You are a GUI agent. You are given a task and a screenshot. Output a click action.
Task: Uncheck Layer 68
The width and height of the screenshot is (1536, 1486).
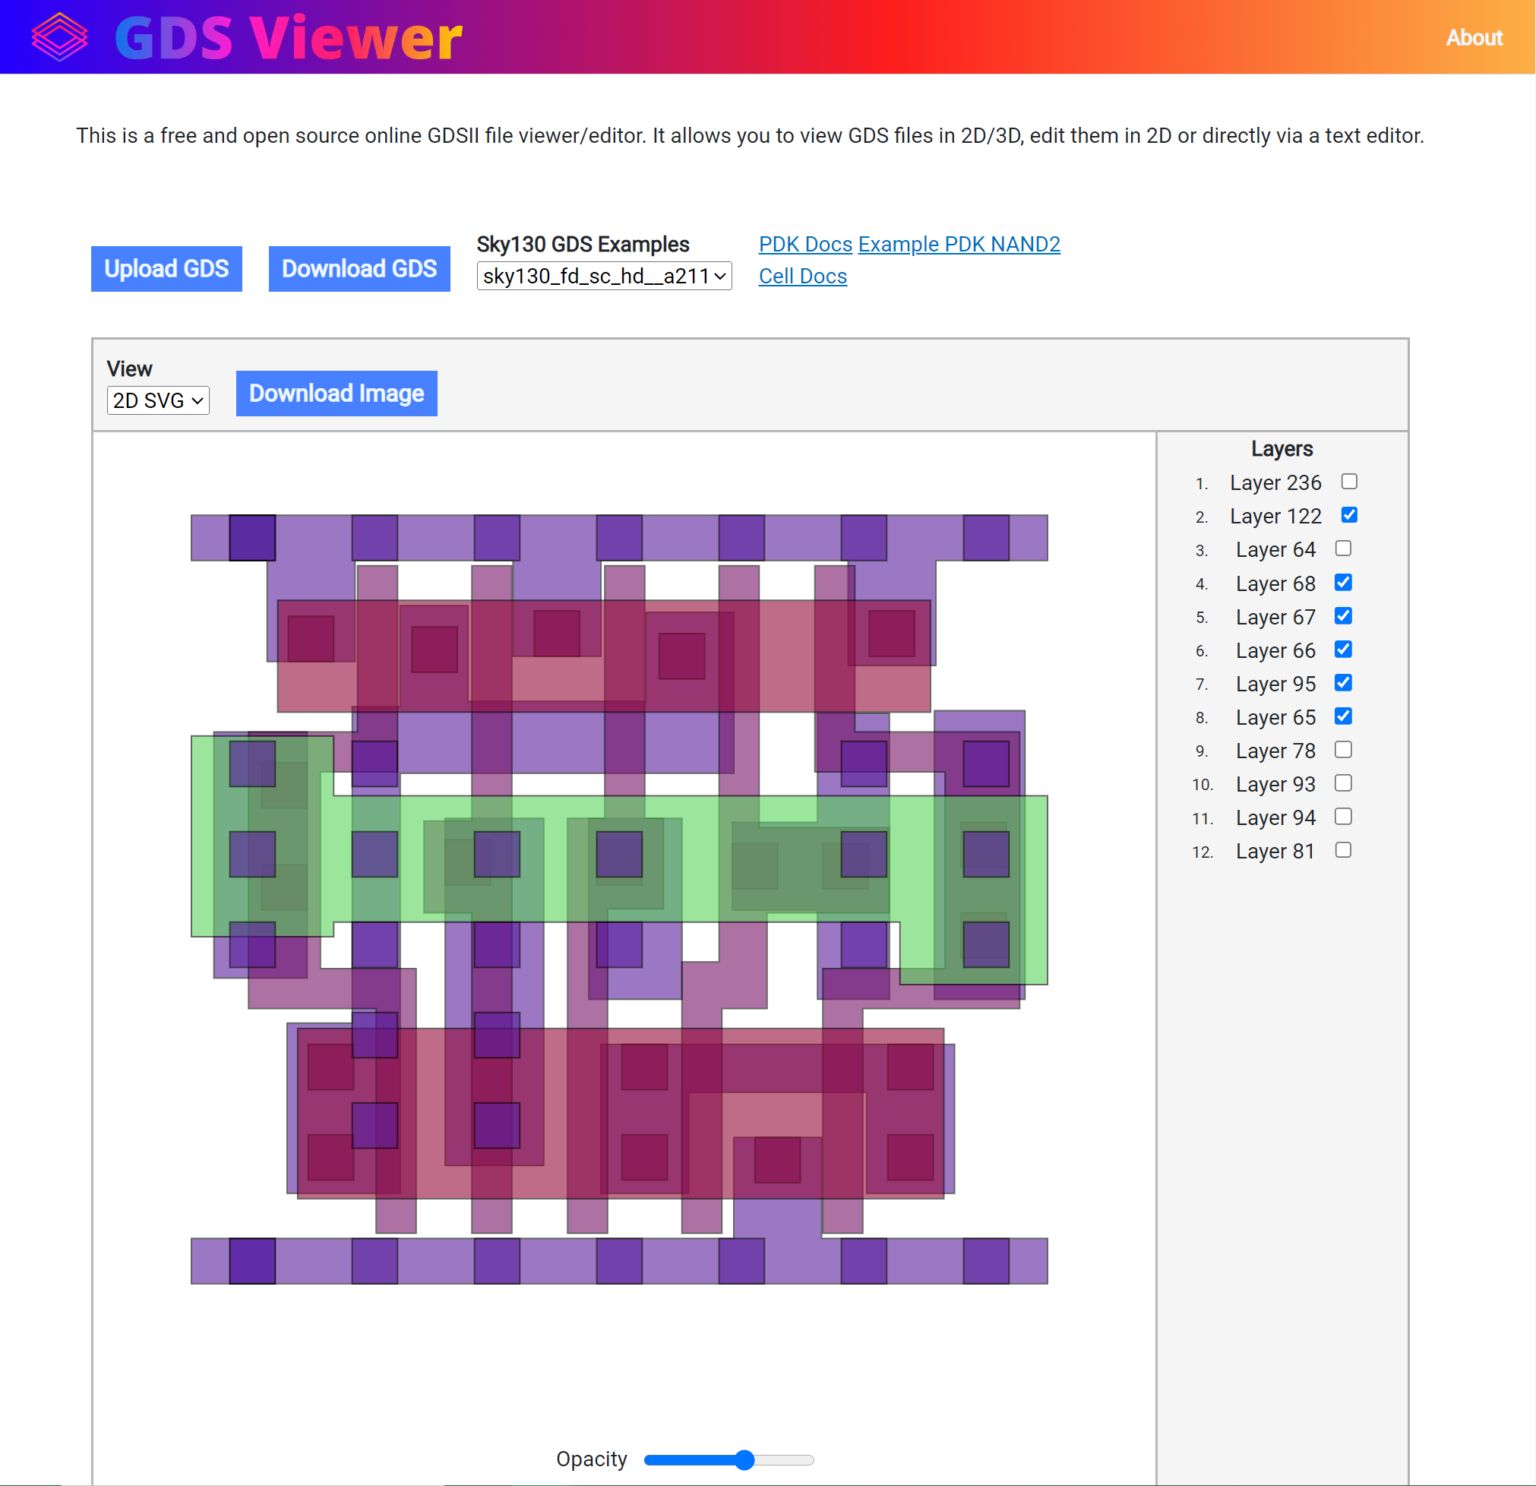(1343, 582)
